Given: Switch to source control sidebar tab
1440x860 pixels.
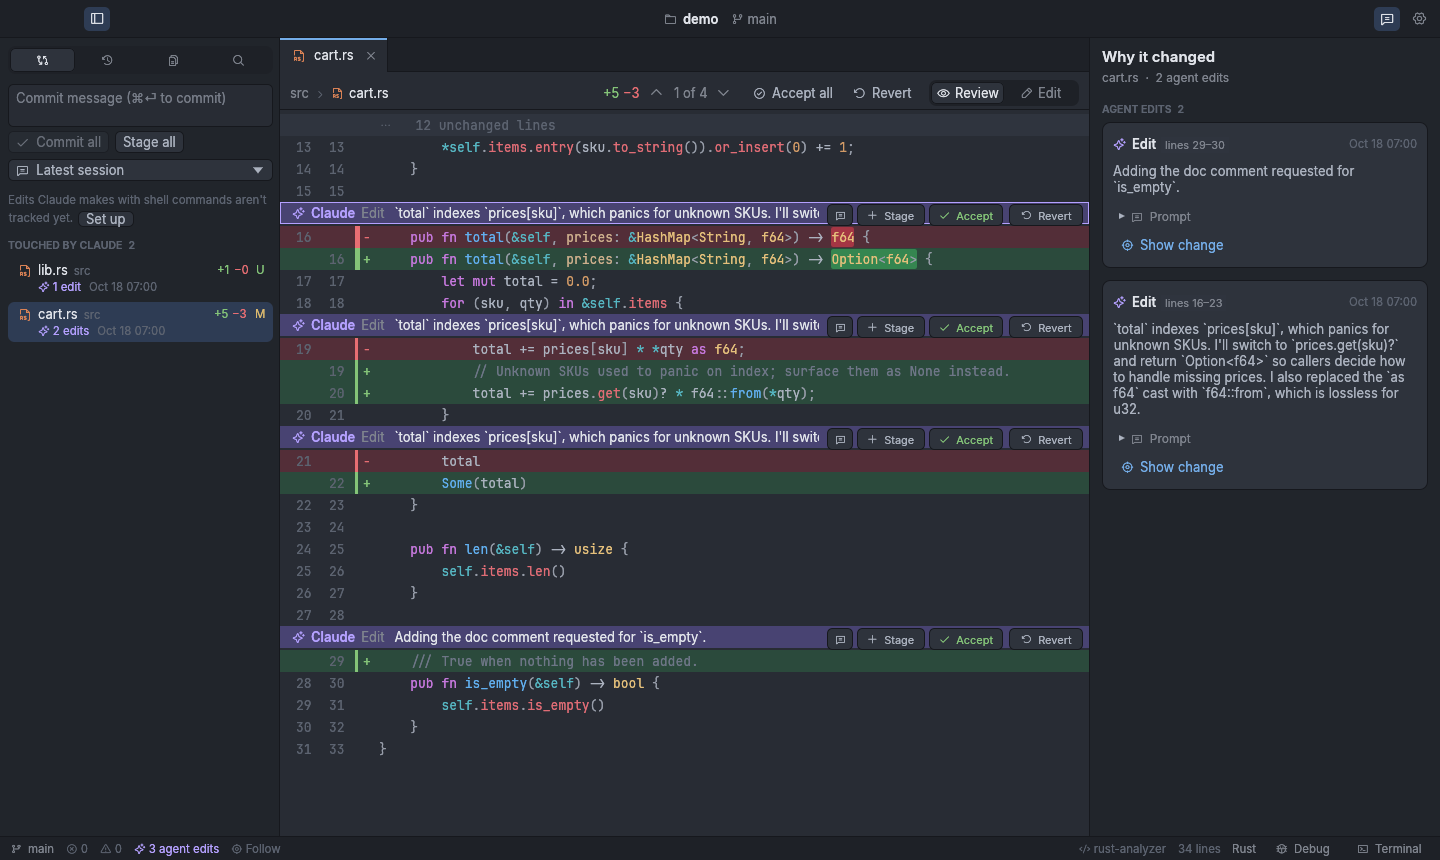Looking at the screenshot, I should [42, 60].
